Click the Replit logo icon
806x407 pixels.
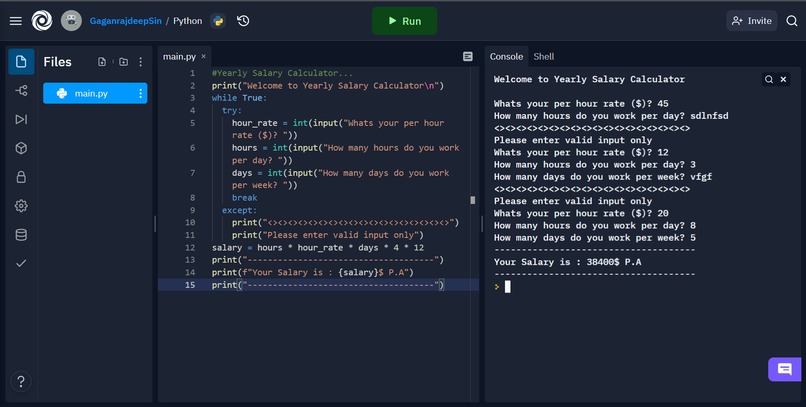tap(42, 21)
